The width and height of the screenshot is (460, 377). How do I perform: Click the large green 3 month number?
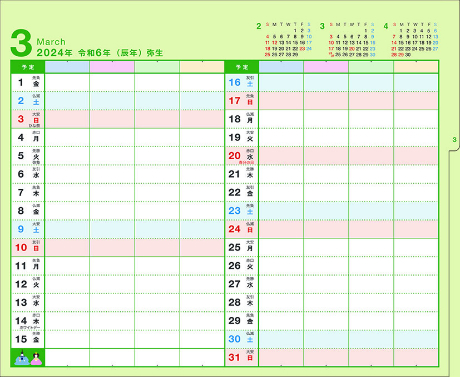(21, 43)
